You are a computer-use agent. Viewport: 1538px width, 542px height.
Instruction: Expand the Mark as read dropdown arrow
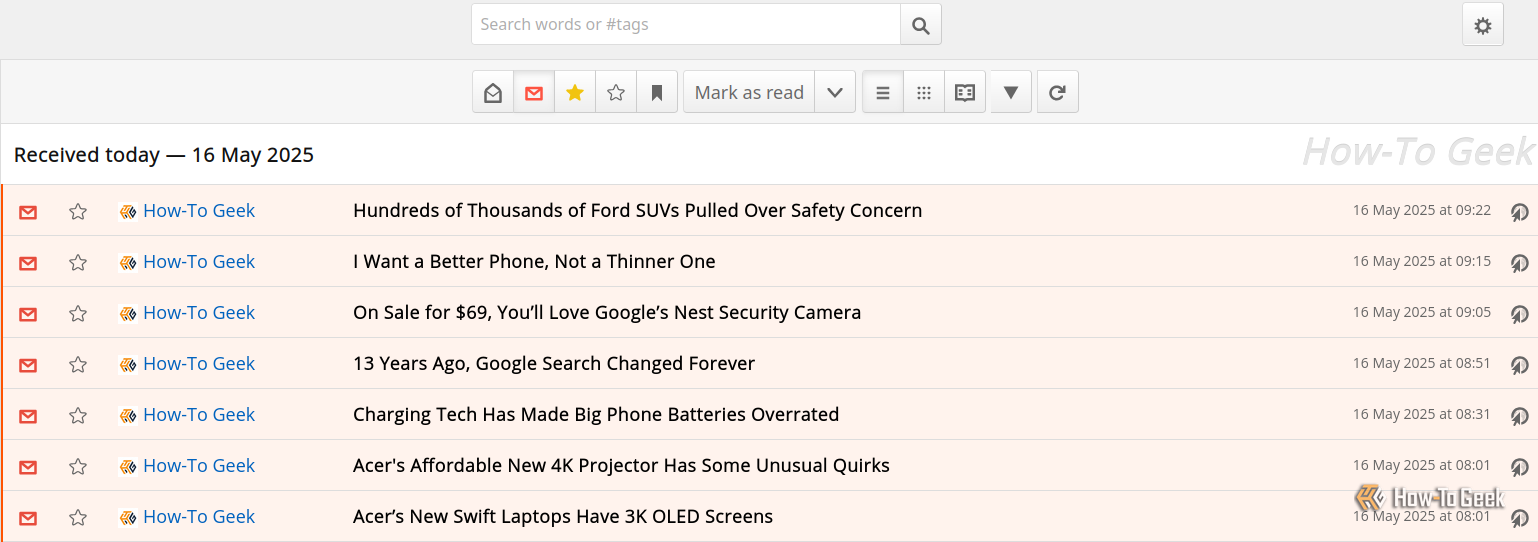point(835,93)
